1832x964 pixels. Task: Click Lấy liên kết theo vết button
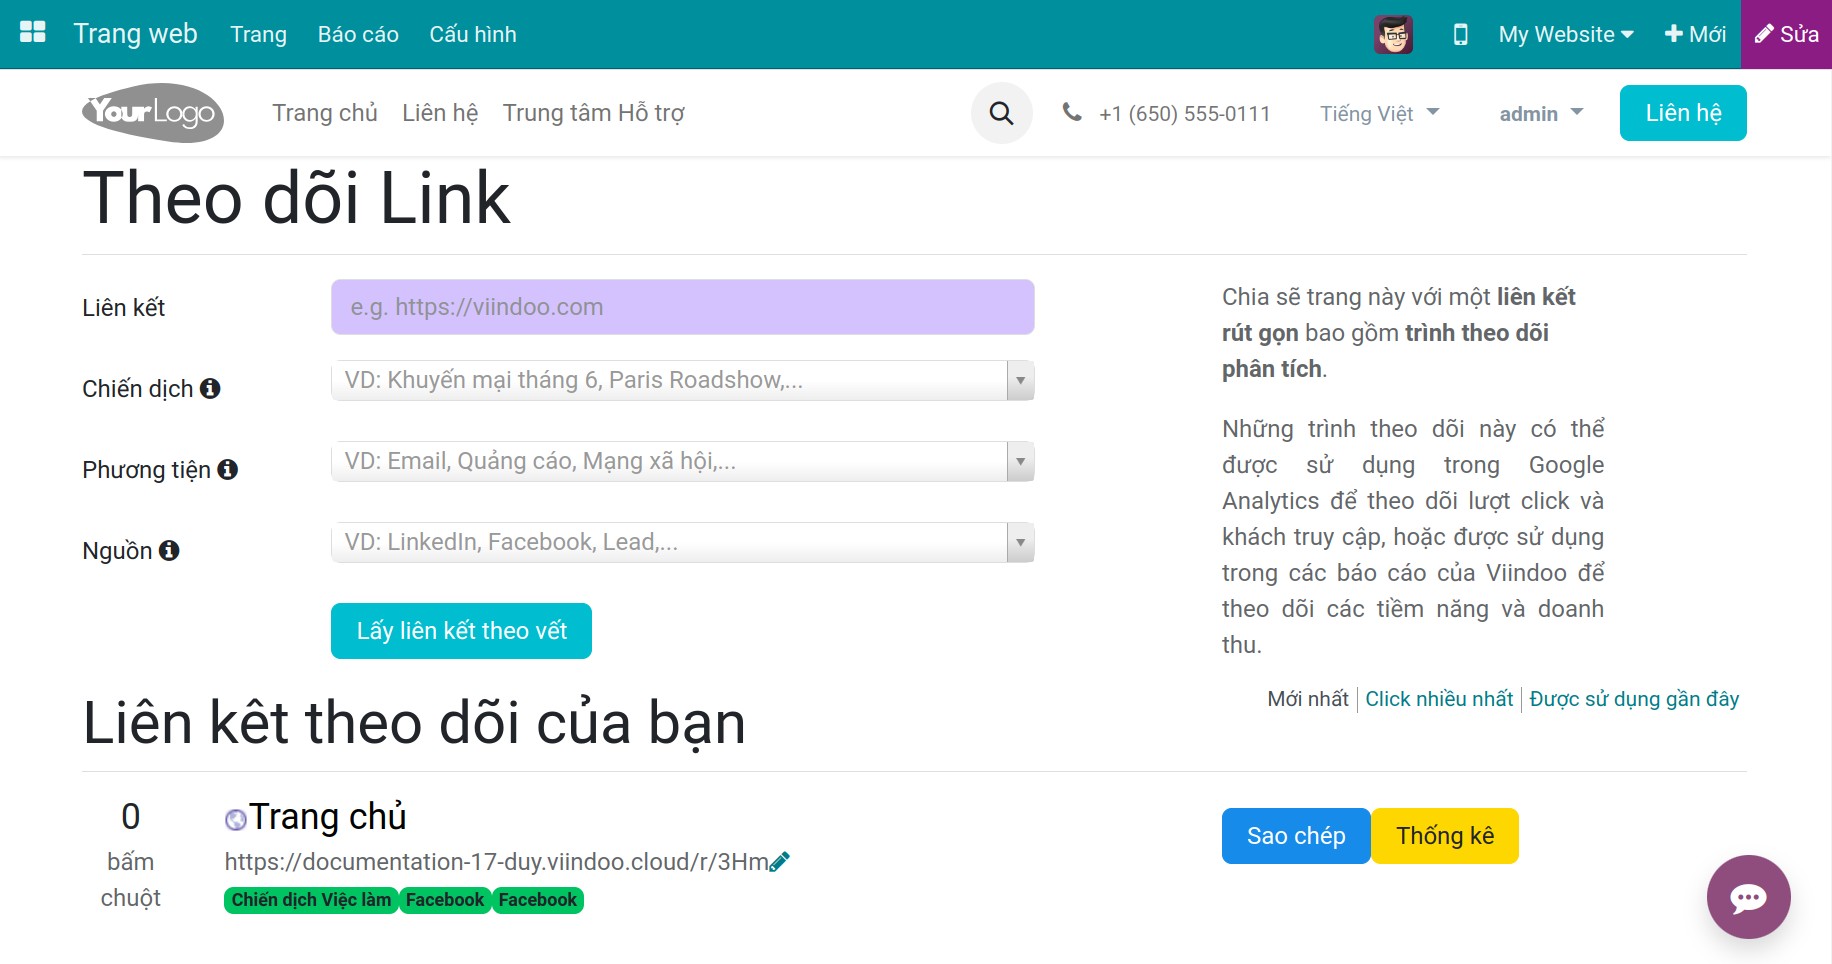[461, 631]
